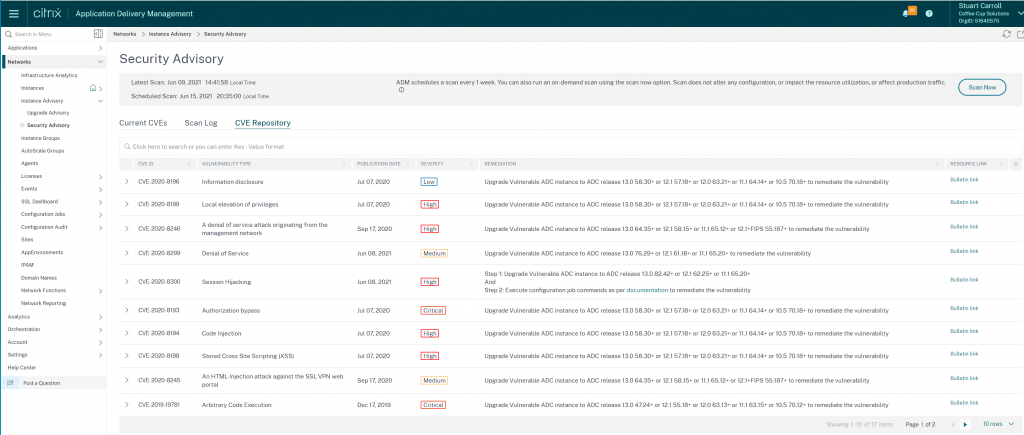Sort by Severity column
1024x435 pixels.
(x=473, y=164)
